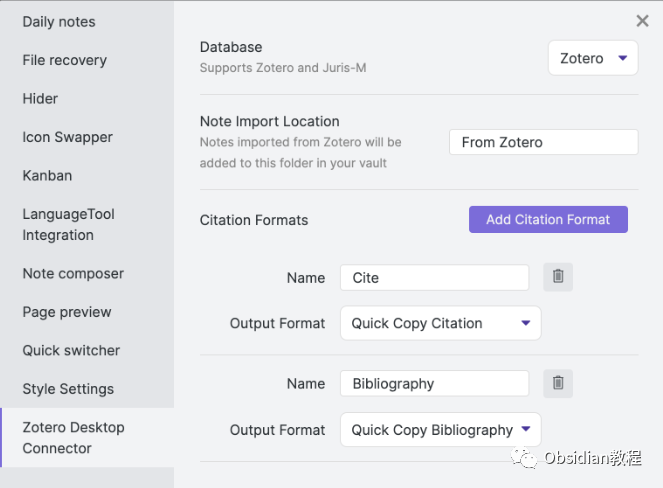Image resolution: width=663 pixels, height=488 pixels.
Task: Click the Note Import Location label
Action: (x=269, y=122)
